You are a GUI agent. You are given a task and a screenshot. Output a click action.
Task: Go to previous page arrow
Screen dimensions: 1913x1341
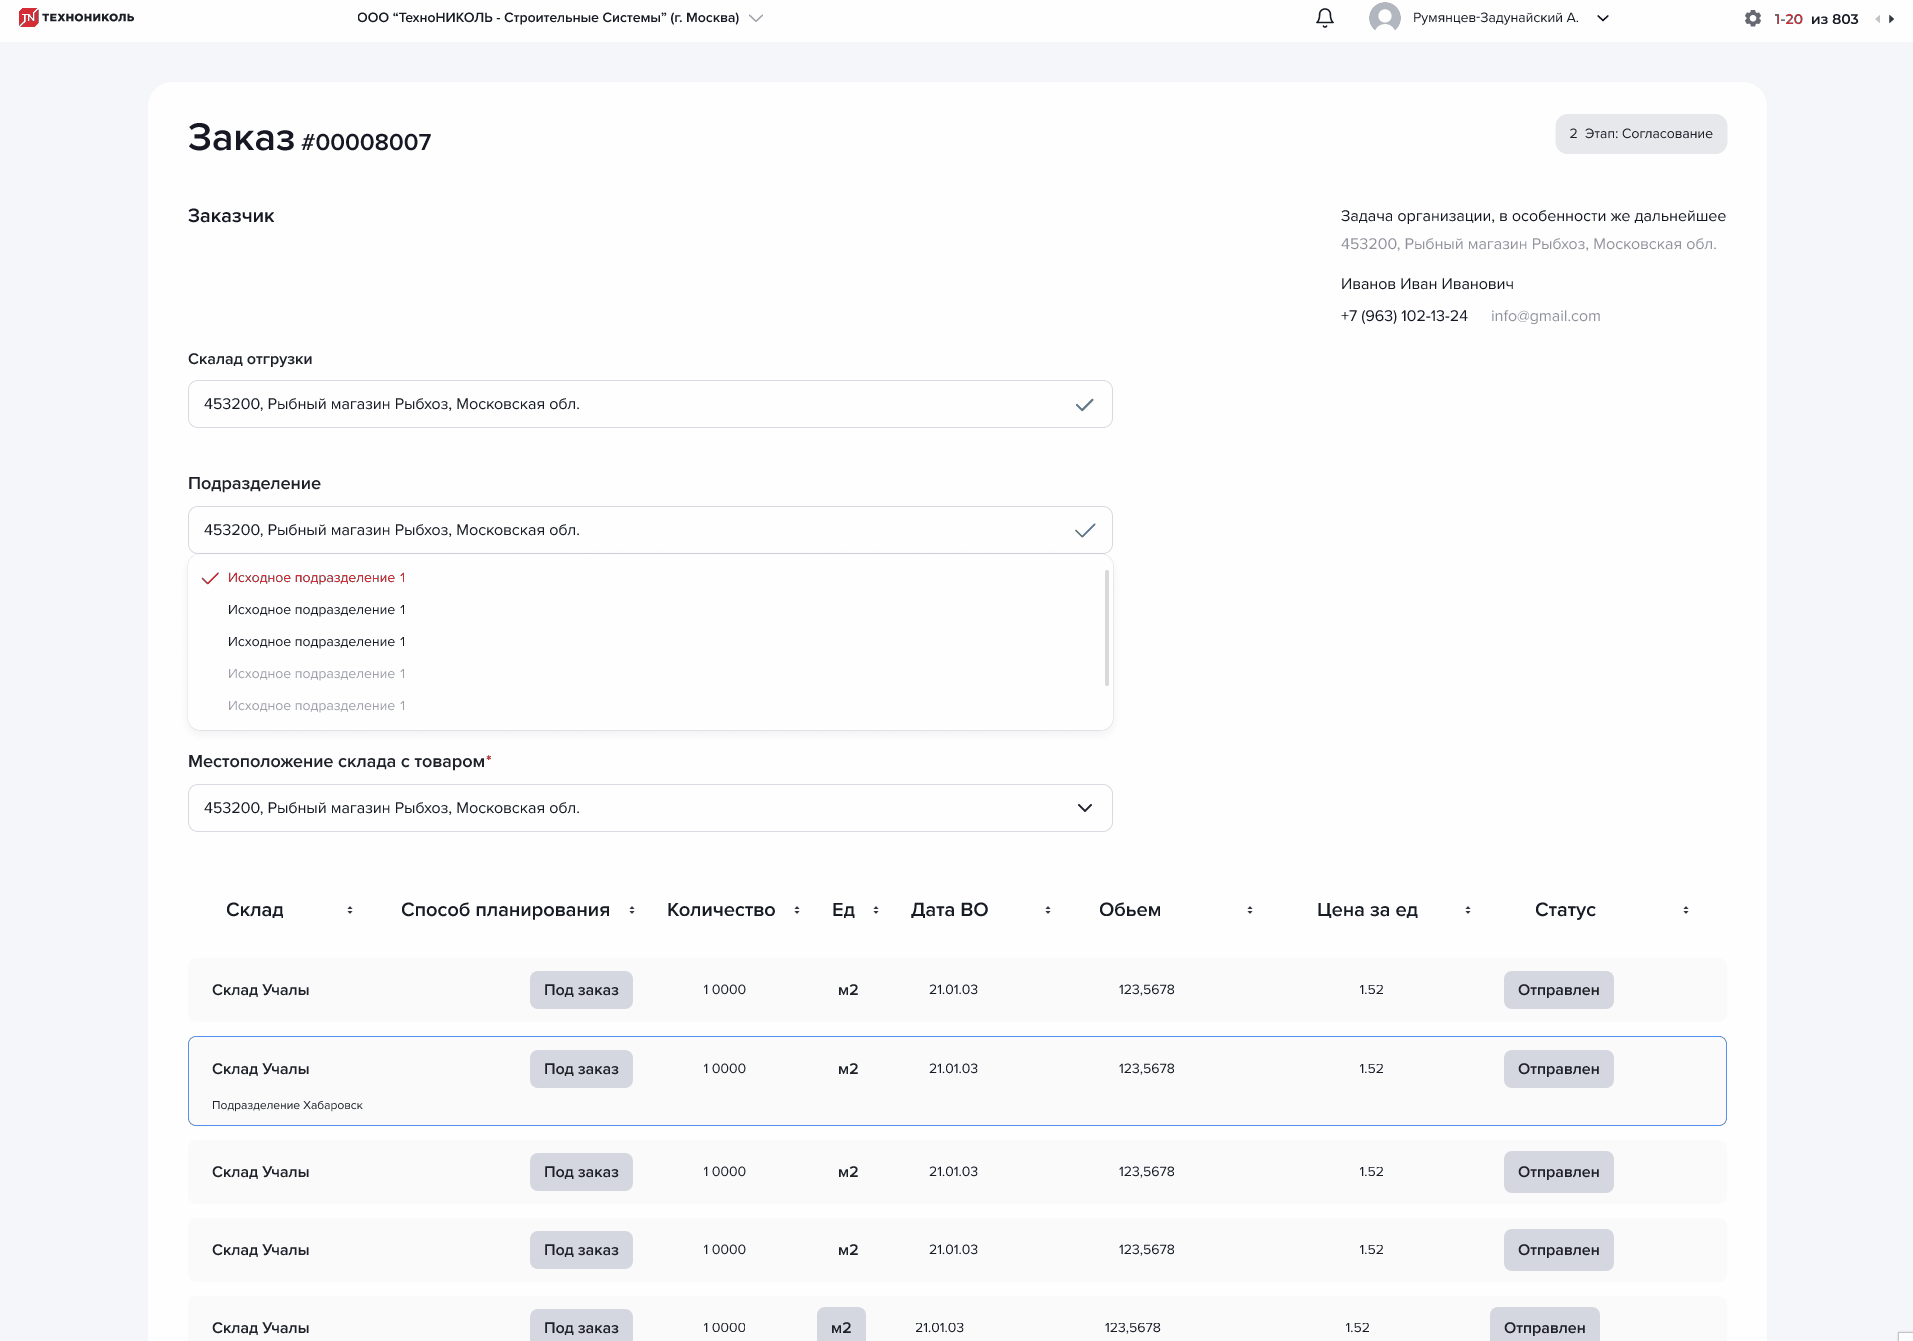pyautogui.click(x=1877, y=19)
